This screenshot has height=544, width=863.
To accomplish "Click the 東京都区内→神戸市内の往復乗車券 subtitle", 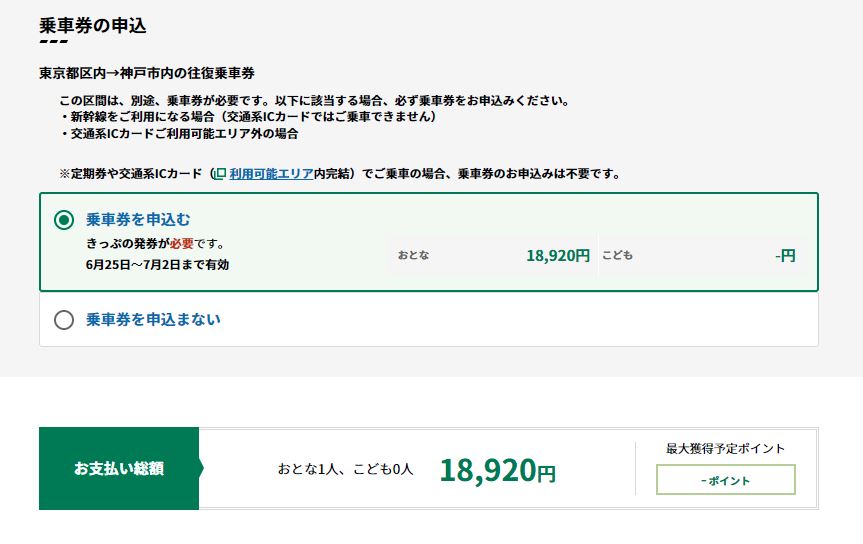I will 147,73.
